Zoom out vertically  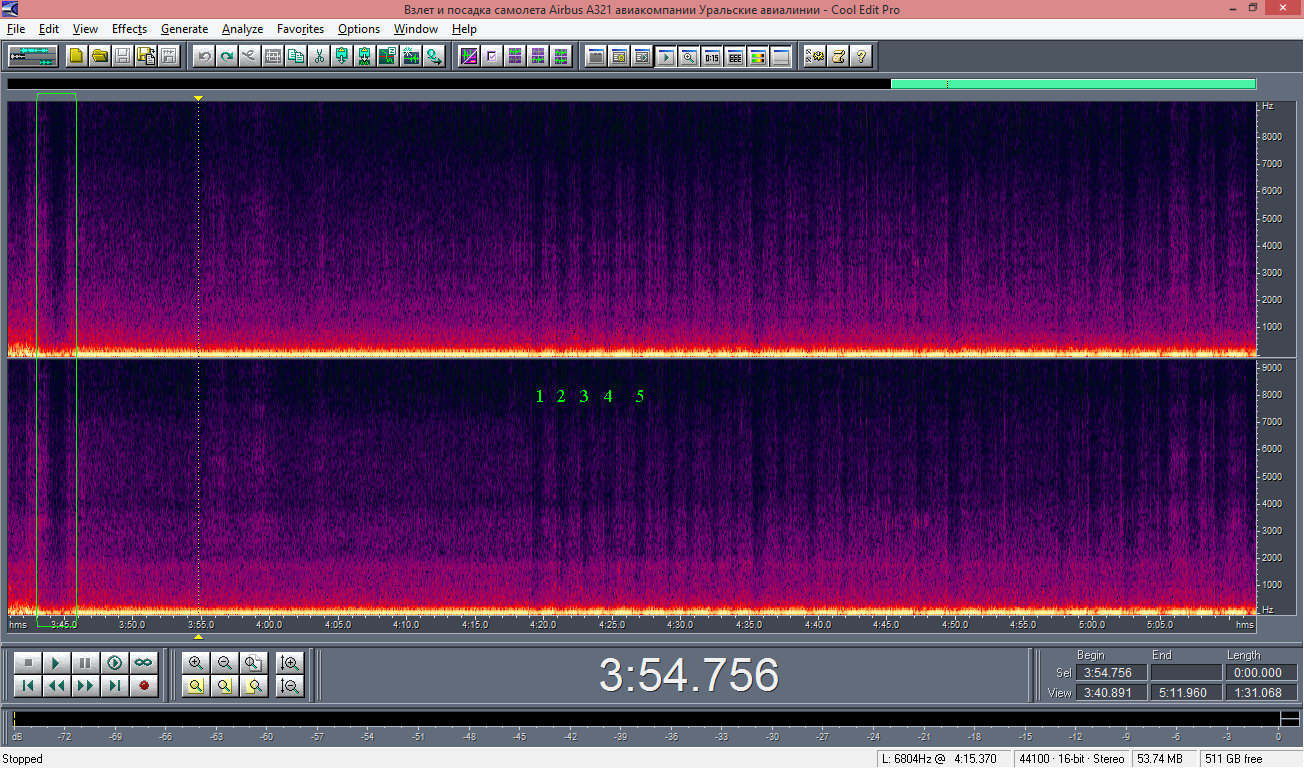coord(290,686)
